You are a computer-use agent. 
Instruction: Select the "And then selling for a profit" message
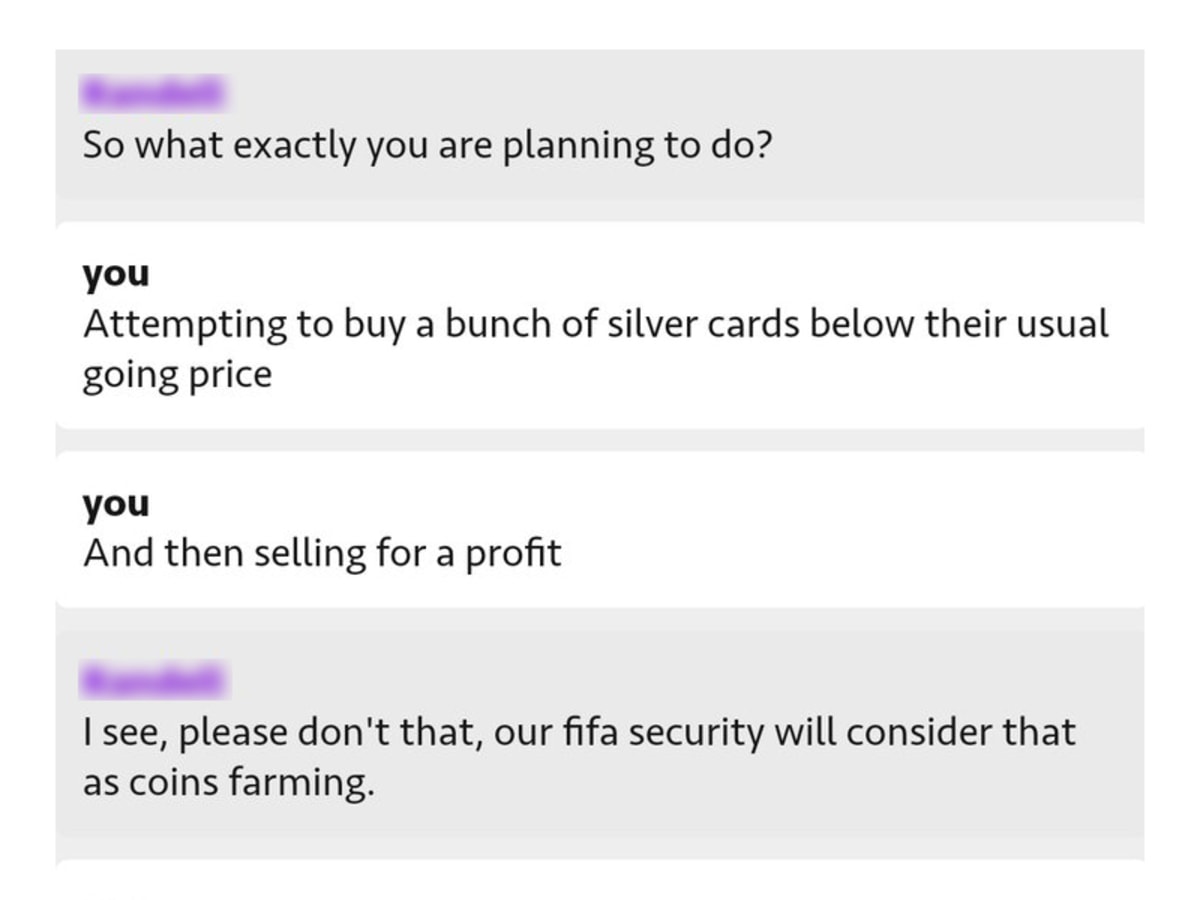pyautogui.click(x=322, y=553)
